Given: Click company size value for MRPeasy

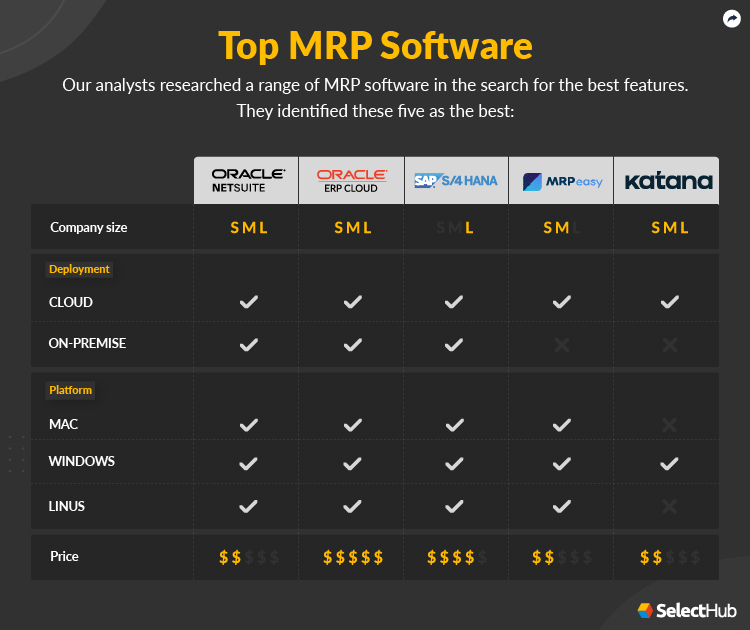Looking at the screenshot, I should click(562, 228).
